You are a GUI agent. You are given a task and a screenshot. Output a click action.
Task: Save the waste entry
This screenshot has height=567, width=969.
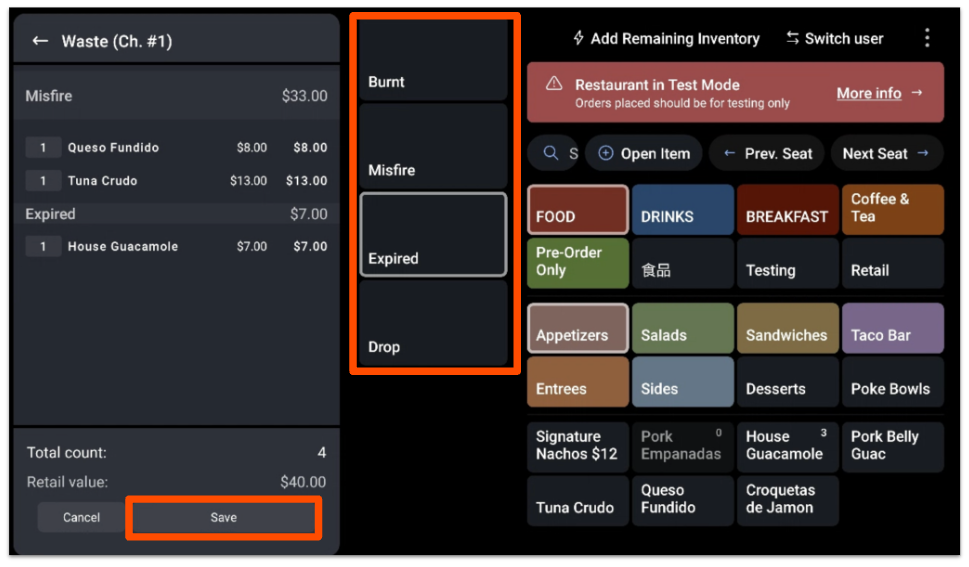tap(223, 517)
